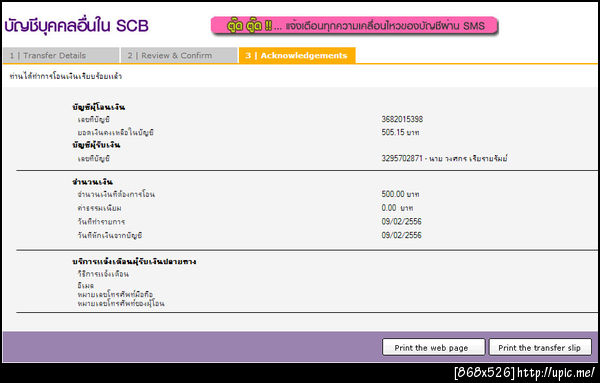Image resolution: width=600 pixels, height=383 pixels.
Task: Select the Acknowledgements step tab
Action: tap(297, 55)
